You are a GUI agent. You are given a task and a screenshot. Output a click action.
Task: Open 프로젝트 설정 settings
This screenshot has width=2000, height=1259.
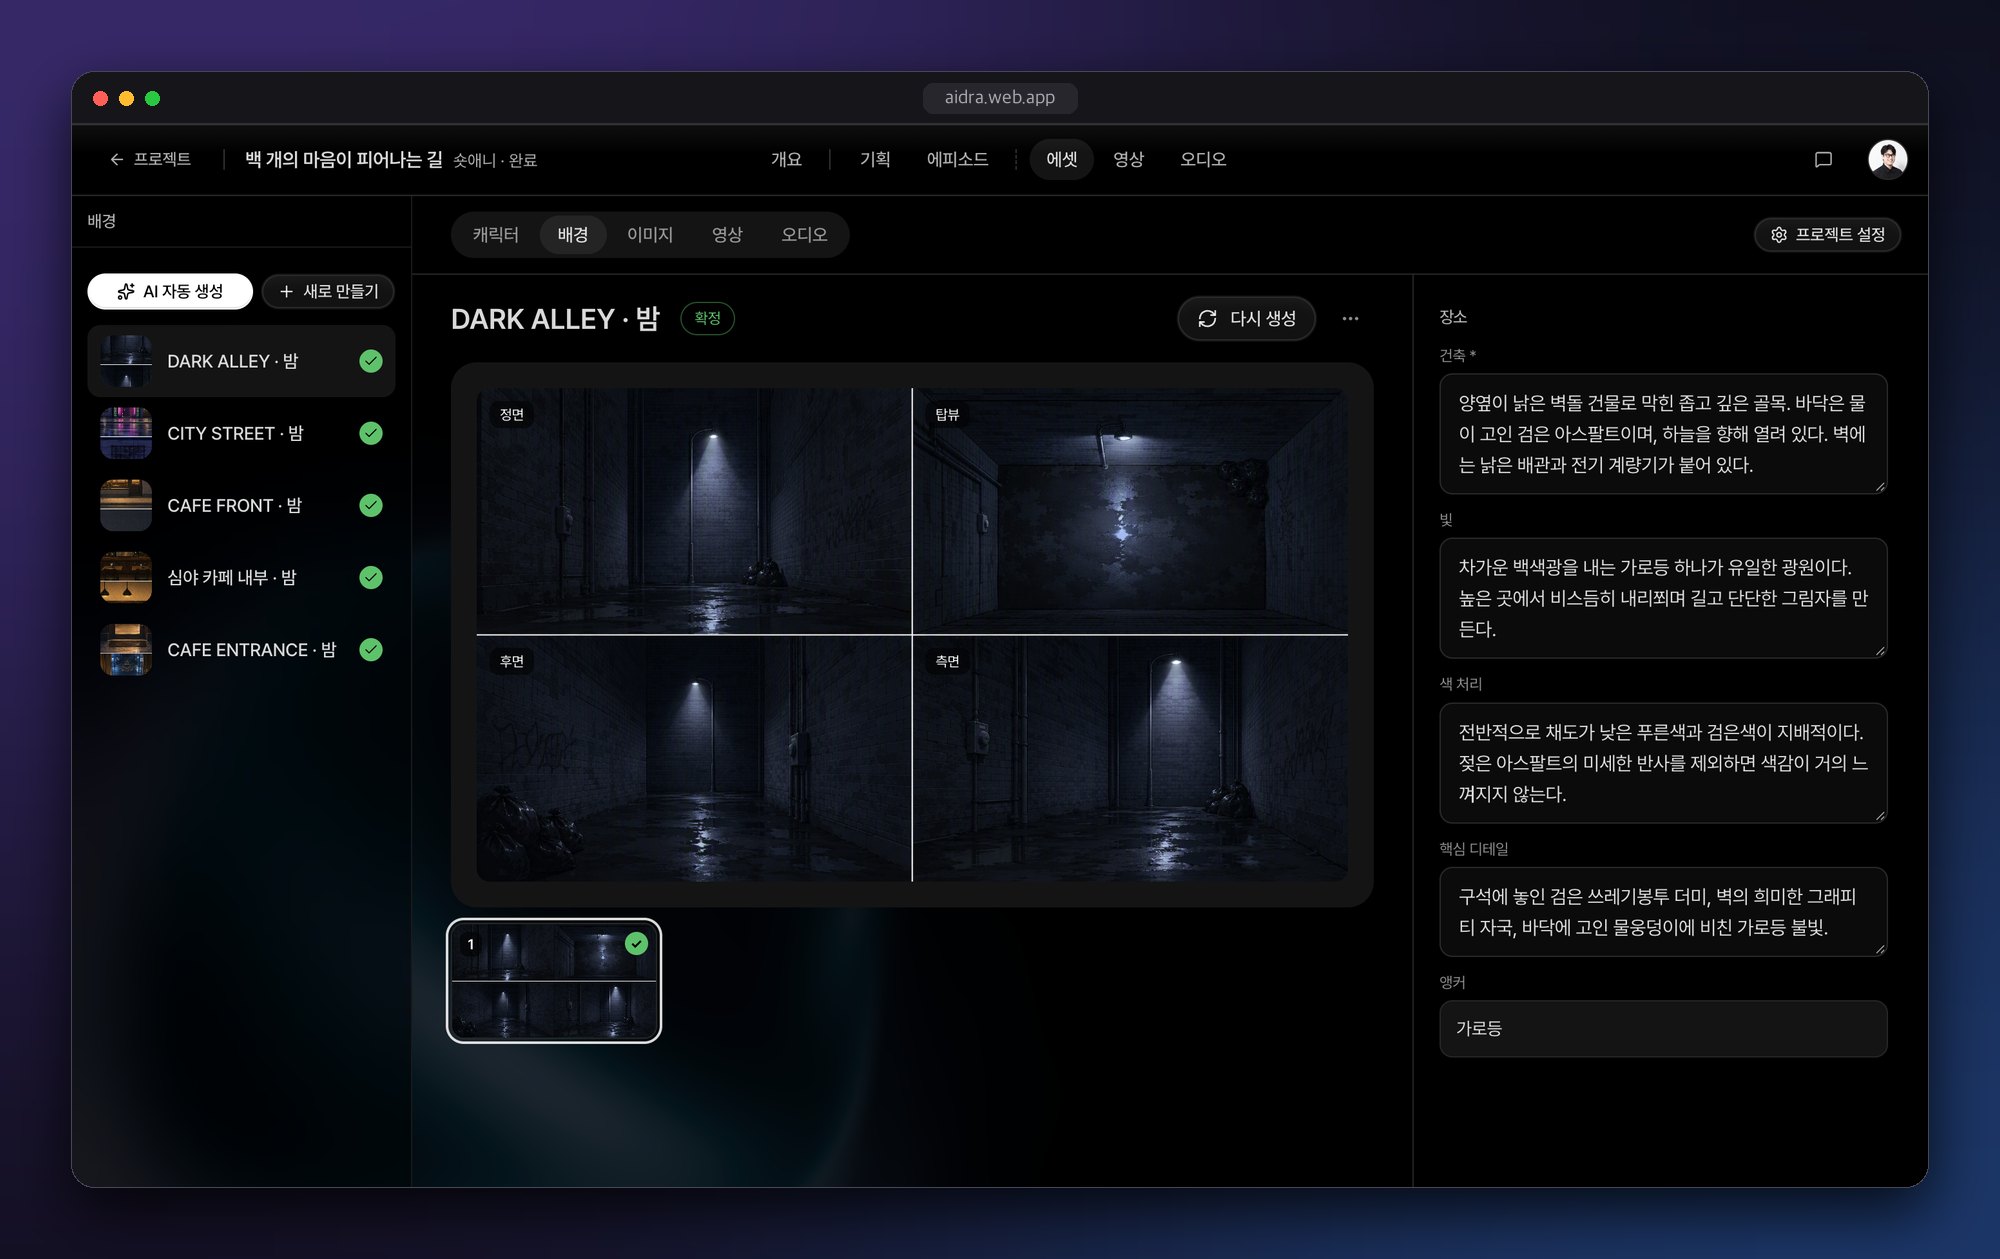pos(1827,235)
